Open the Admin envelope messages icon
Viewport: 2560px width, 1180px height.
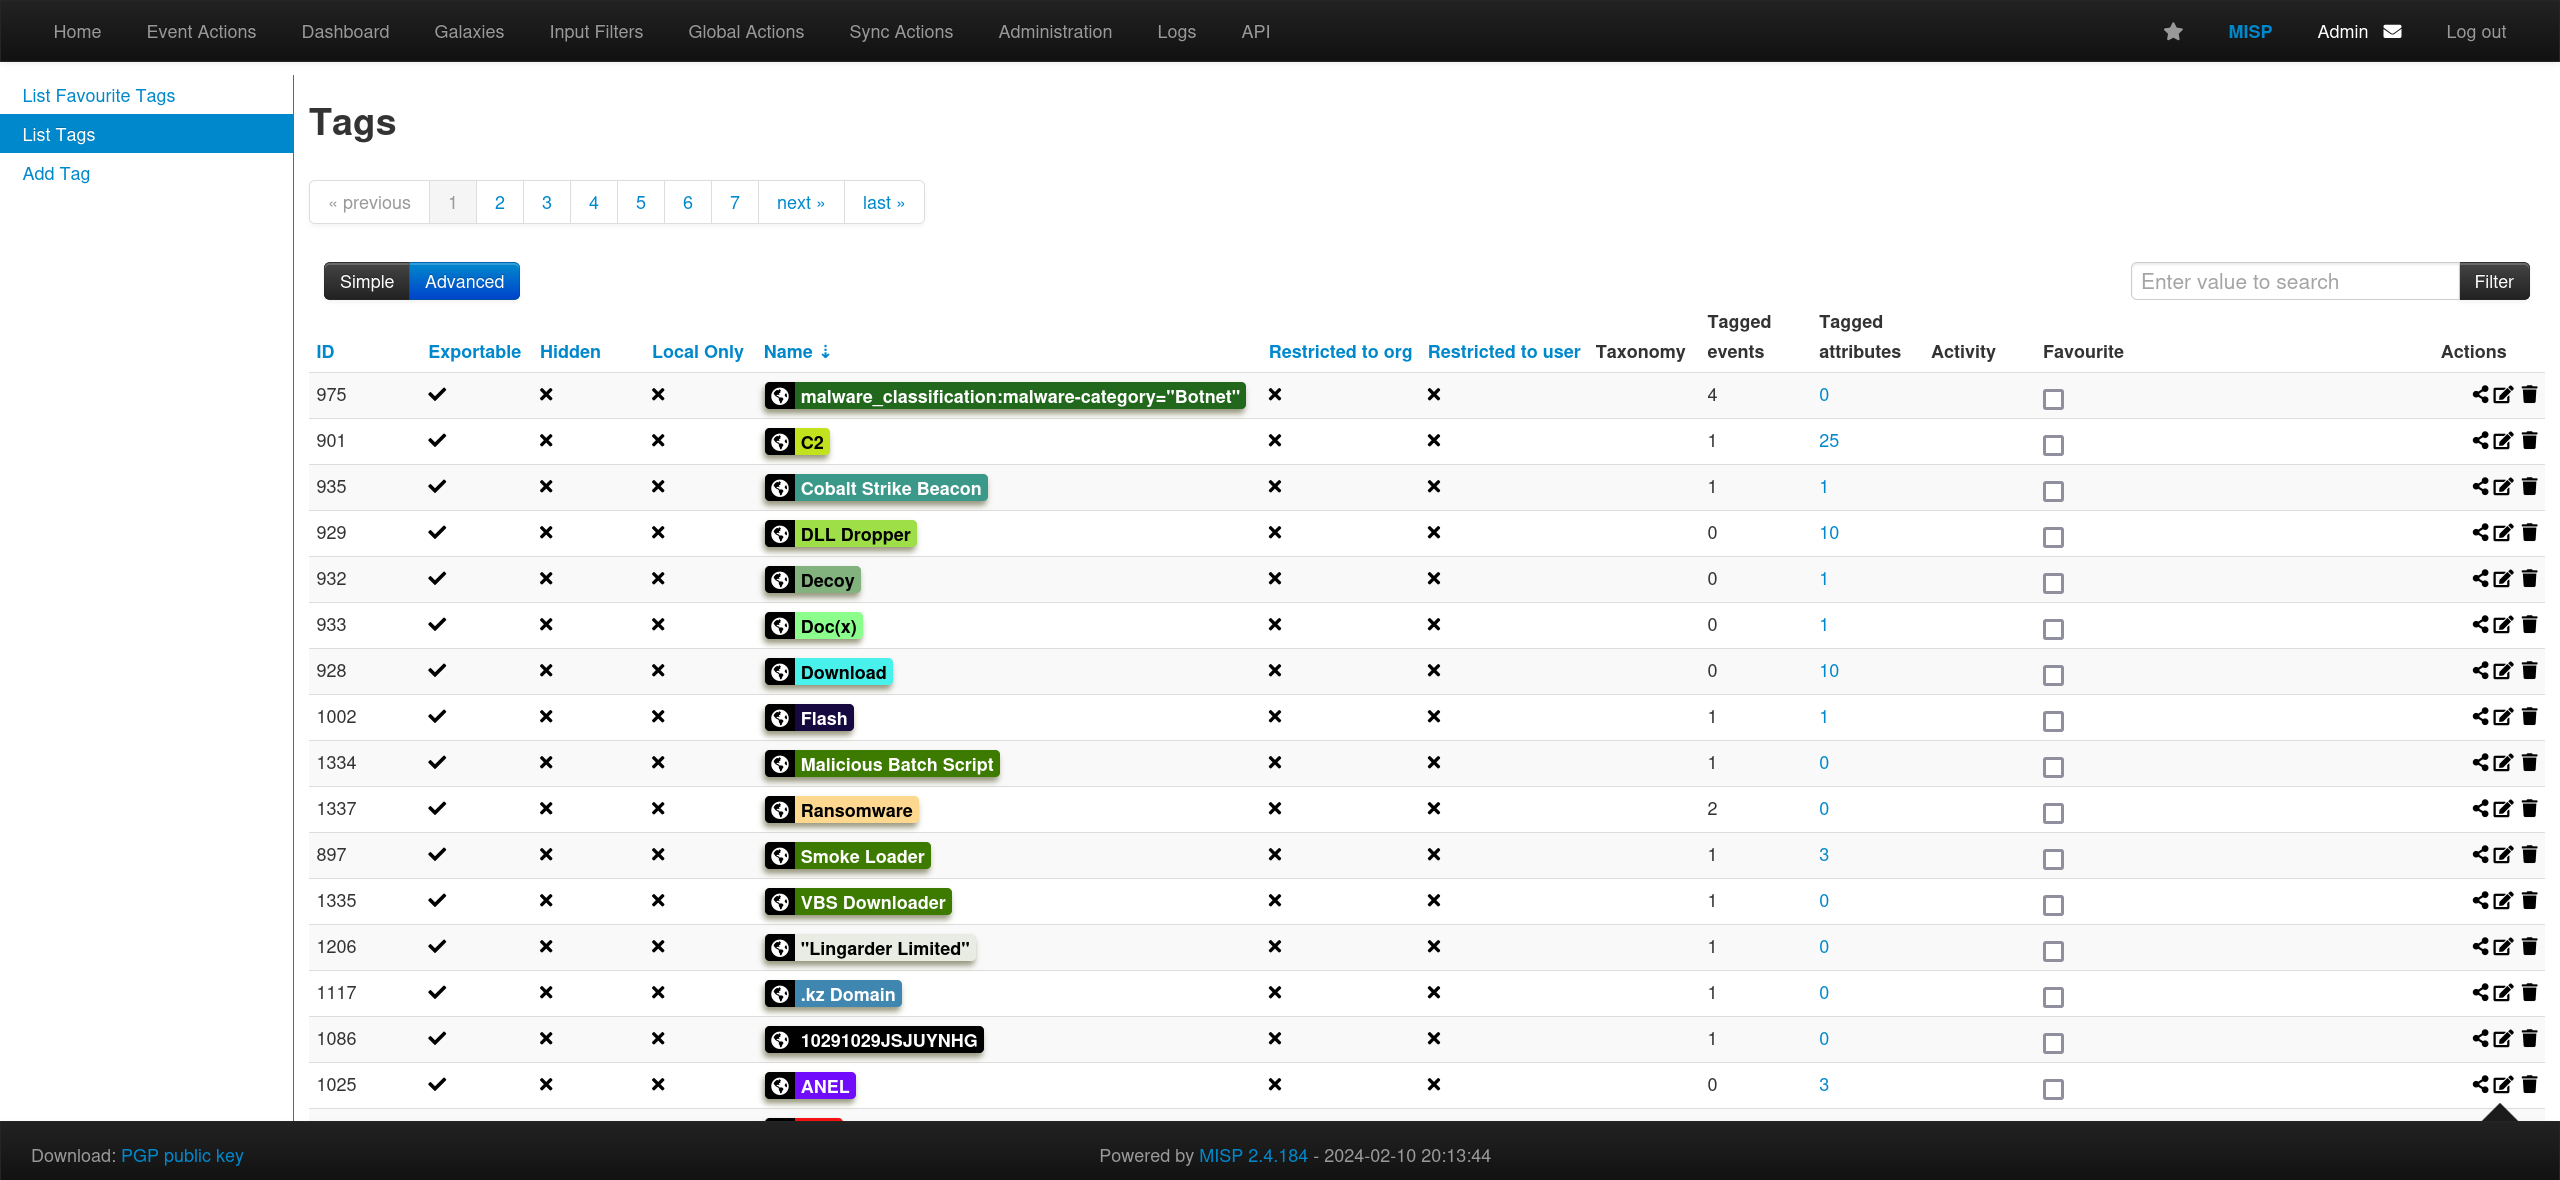tap(2392, 32)
